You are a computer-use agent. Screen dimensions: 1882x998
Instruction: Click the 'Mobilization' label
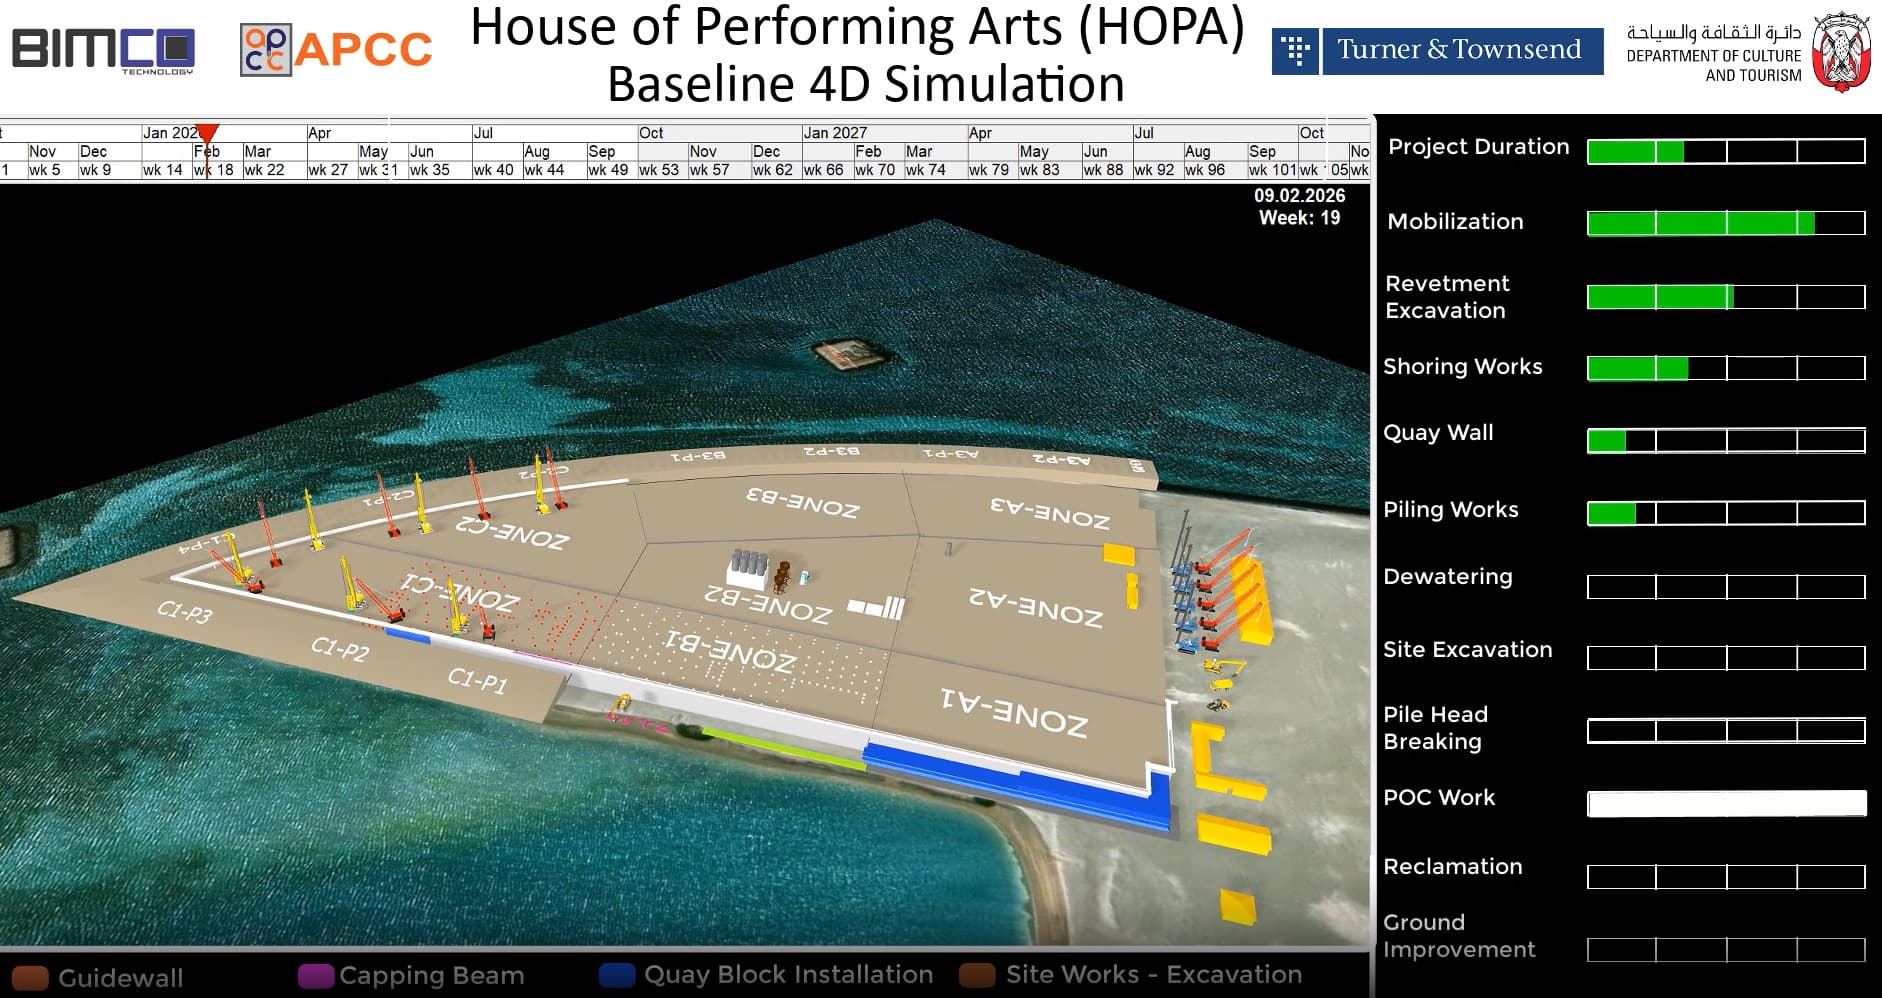click(x=1455, y=222)
